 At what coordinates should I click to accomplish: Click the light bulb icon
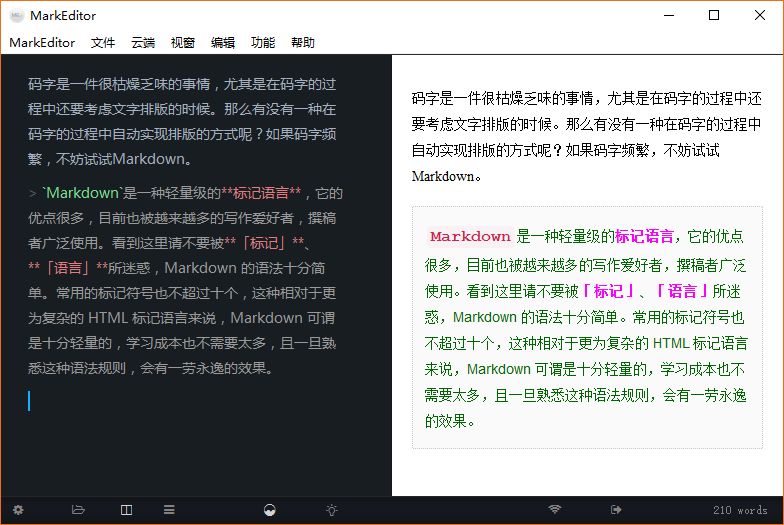coord(332,510)
